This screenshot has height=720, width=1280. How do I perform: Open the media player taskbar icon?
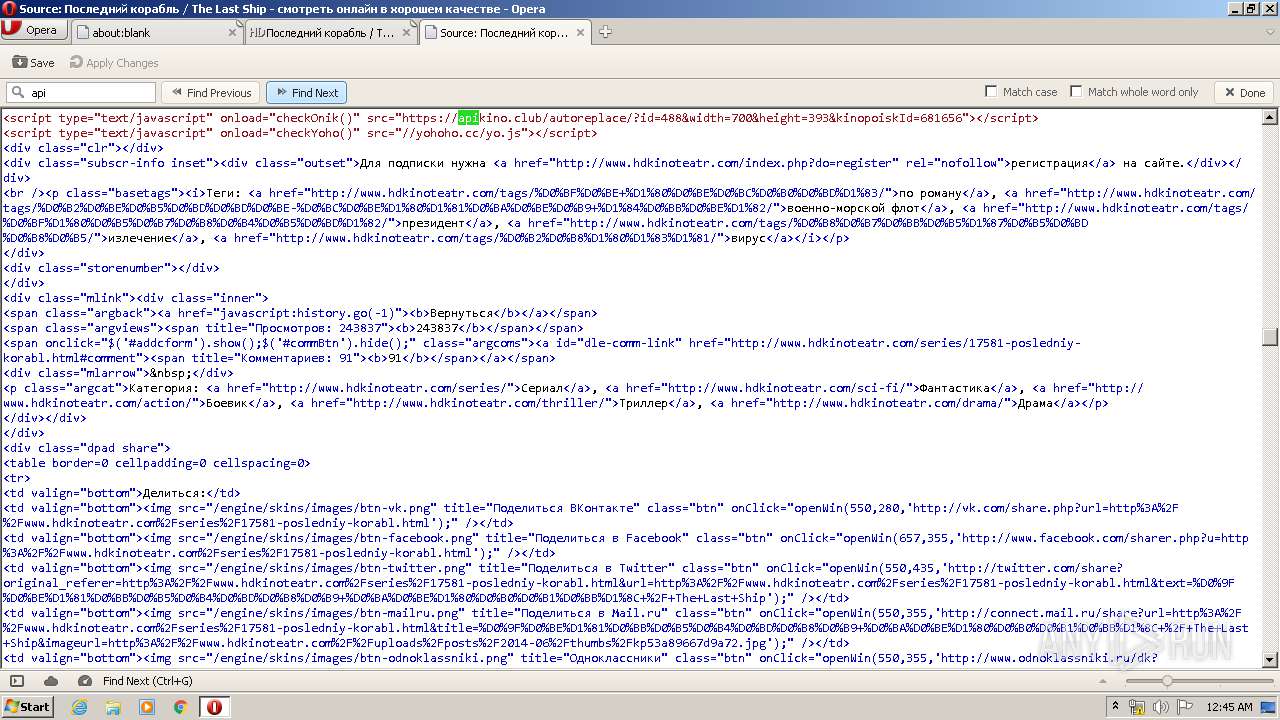click(x=147, y=707)
